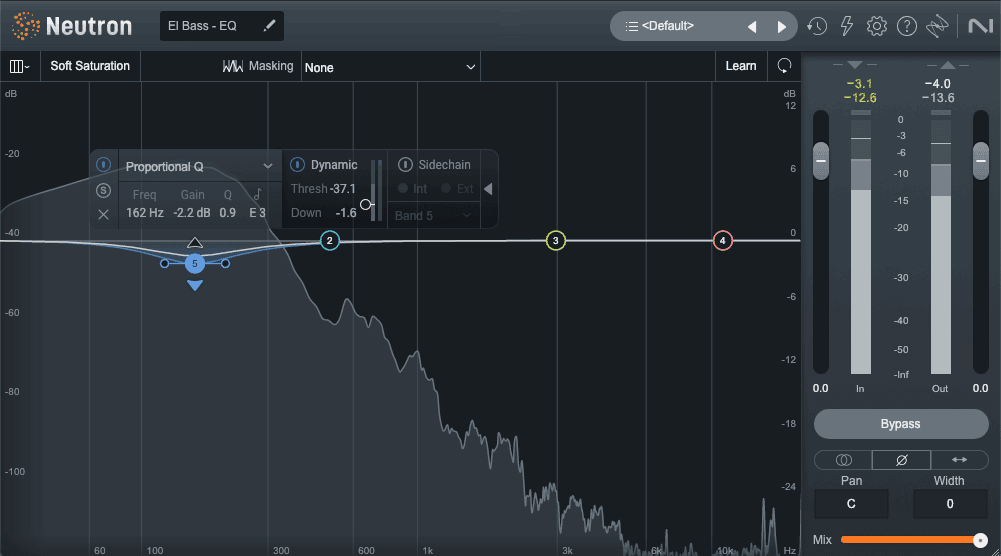Toggle the Masking meter
The width and height of the screenshot is (1001, 556).
pyautogui.click(x=258, y=66)
